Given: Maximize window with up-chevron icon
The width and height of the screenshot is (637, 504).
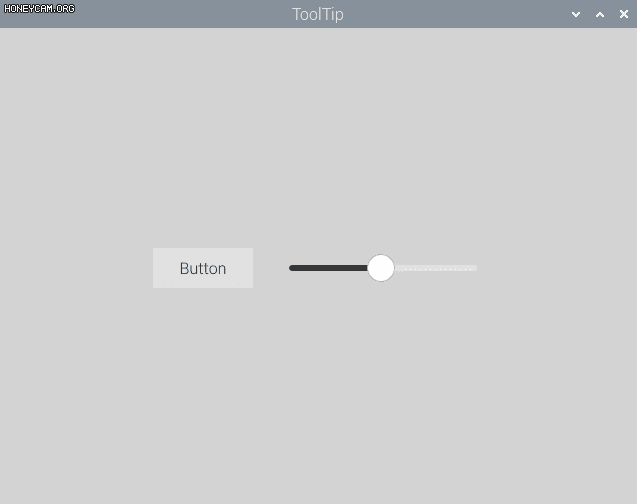Looking at the screenshot, I should 600,15.
